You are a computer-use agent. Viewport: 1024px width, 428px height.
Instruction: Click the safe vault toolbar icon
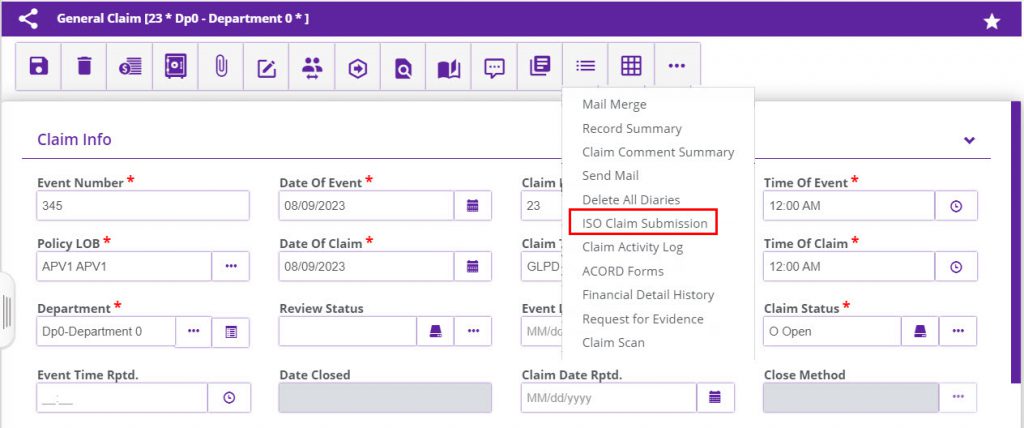[x=175, y=67]
